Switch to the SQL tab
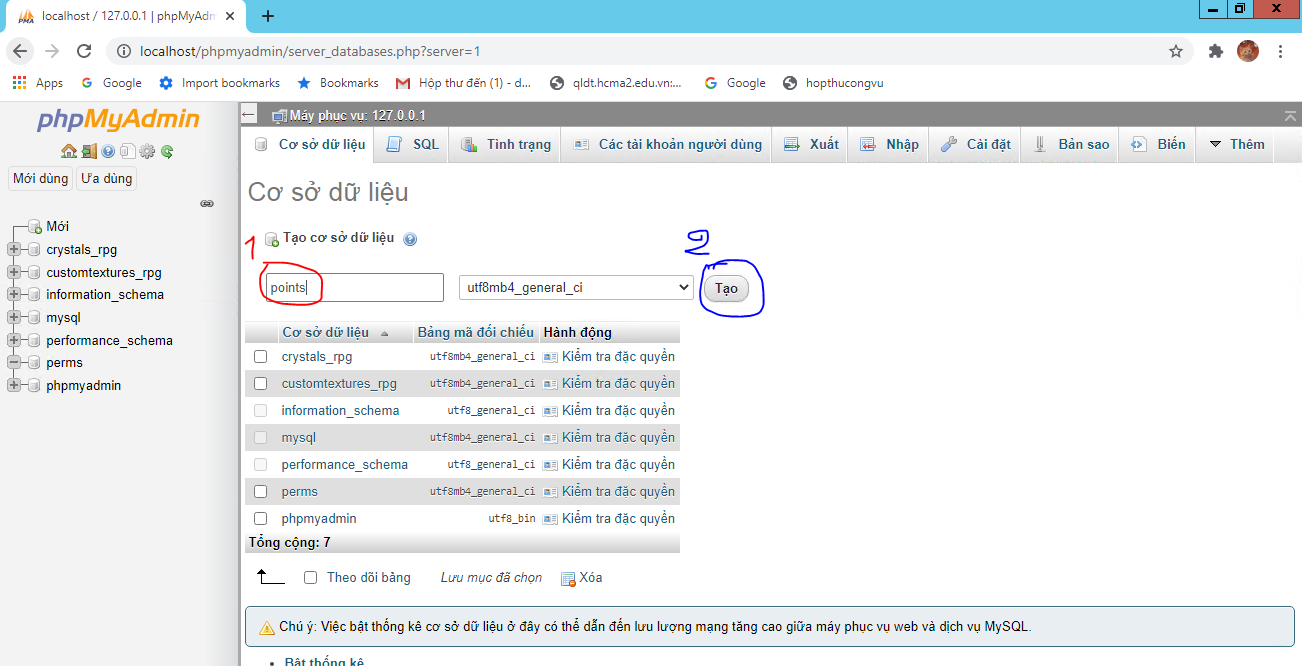This screenshot has width=1302, height=666. 413,144
